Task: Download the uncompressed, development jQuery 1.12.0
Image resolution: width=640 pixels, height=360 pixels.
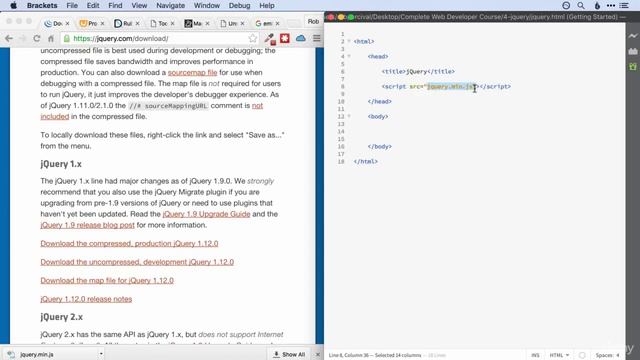Action: click(x=137, y=262)
